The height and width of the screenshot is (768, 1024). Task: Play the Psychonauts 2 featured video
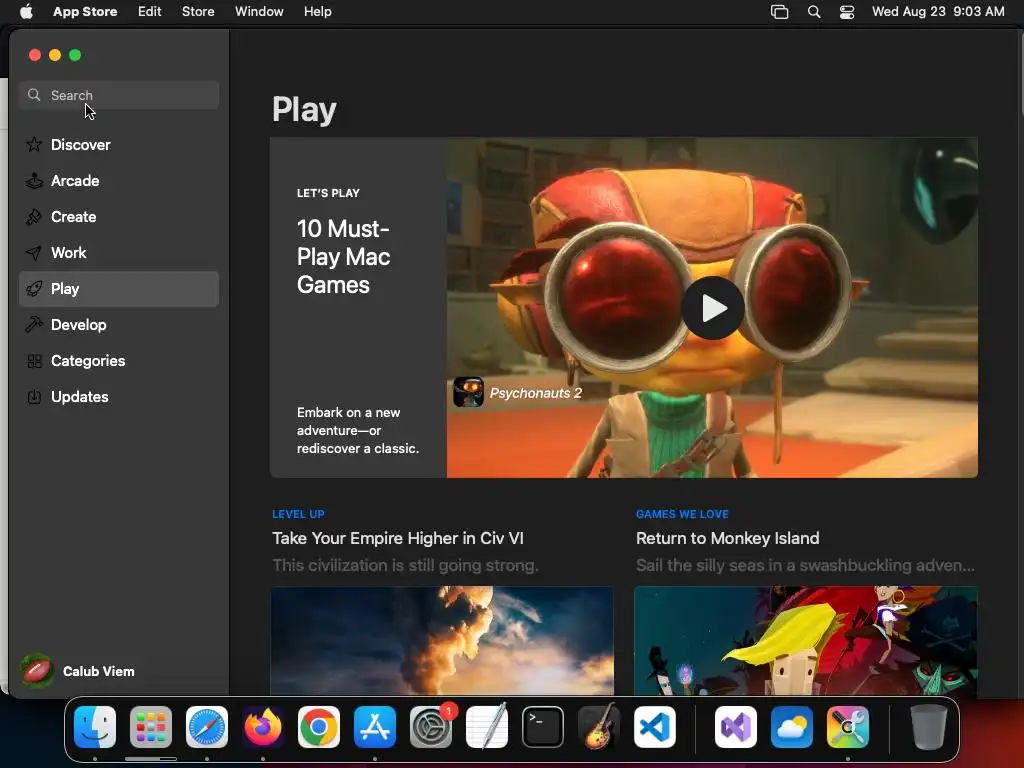point(712,308)
